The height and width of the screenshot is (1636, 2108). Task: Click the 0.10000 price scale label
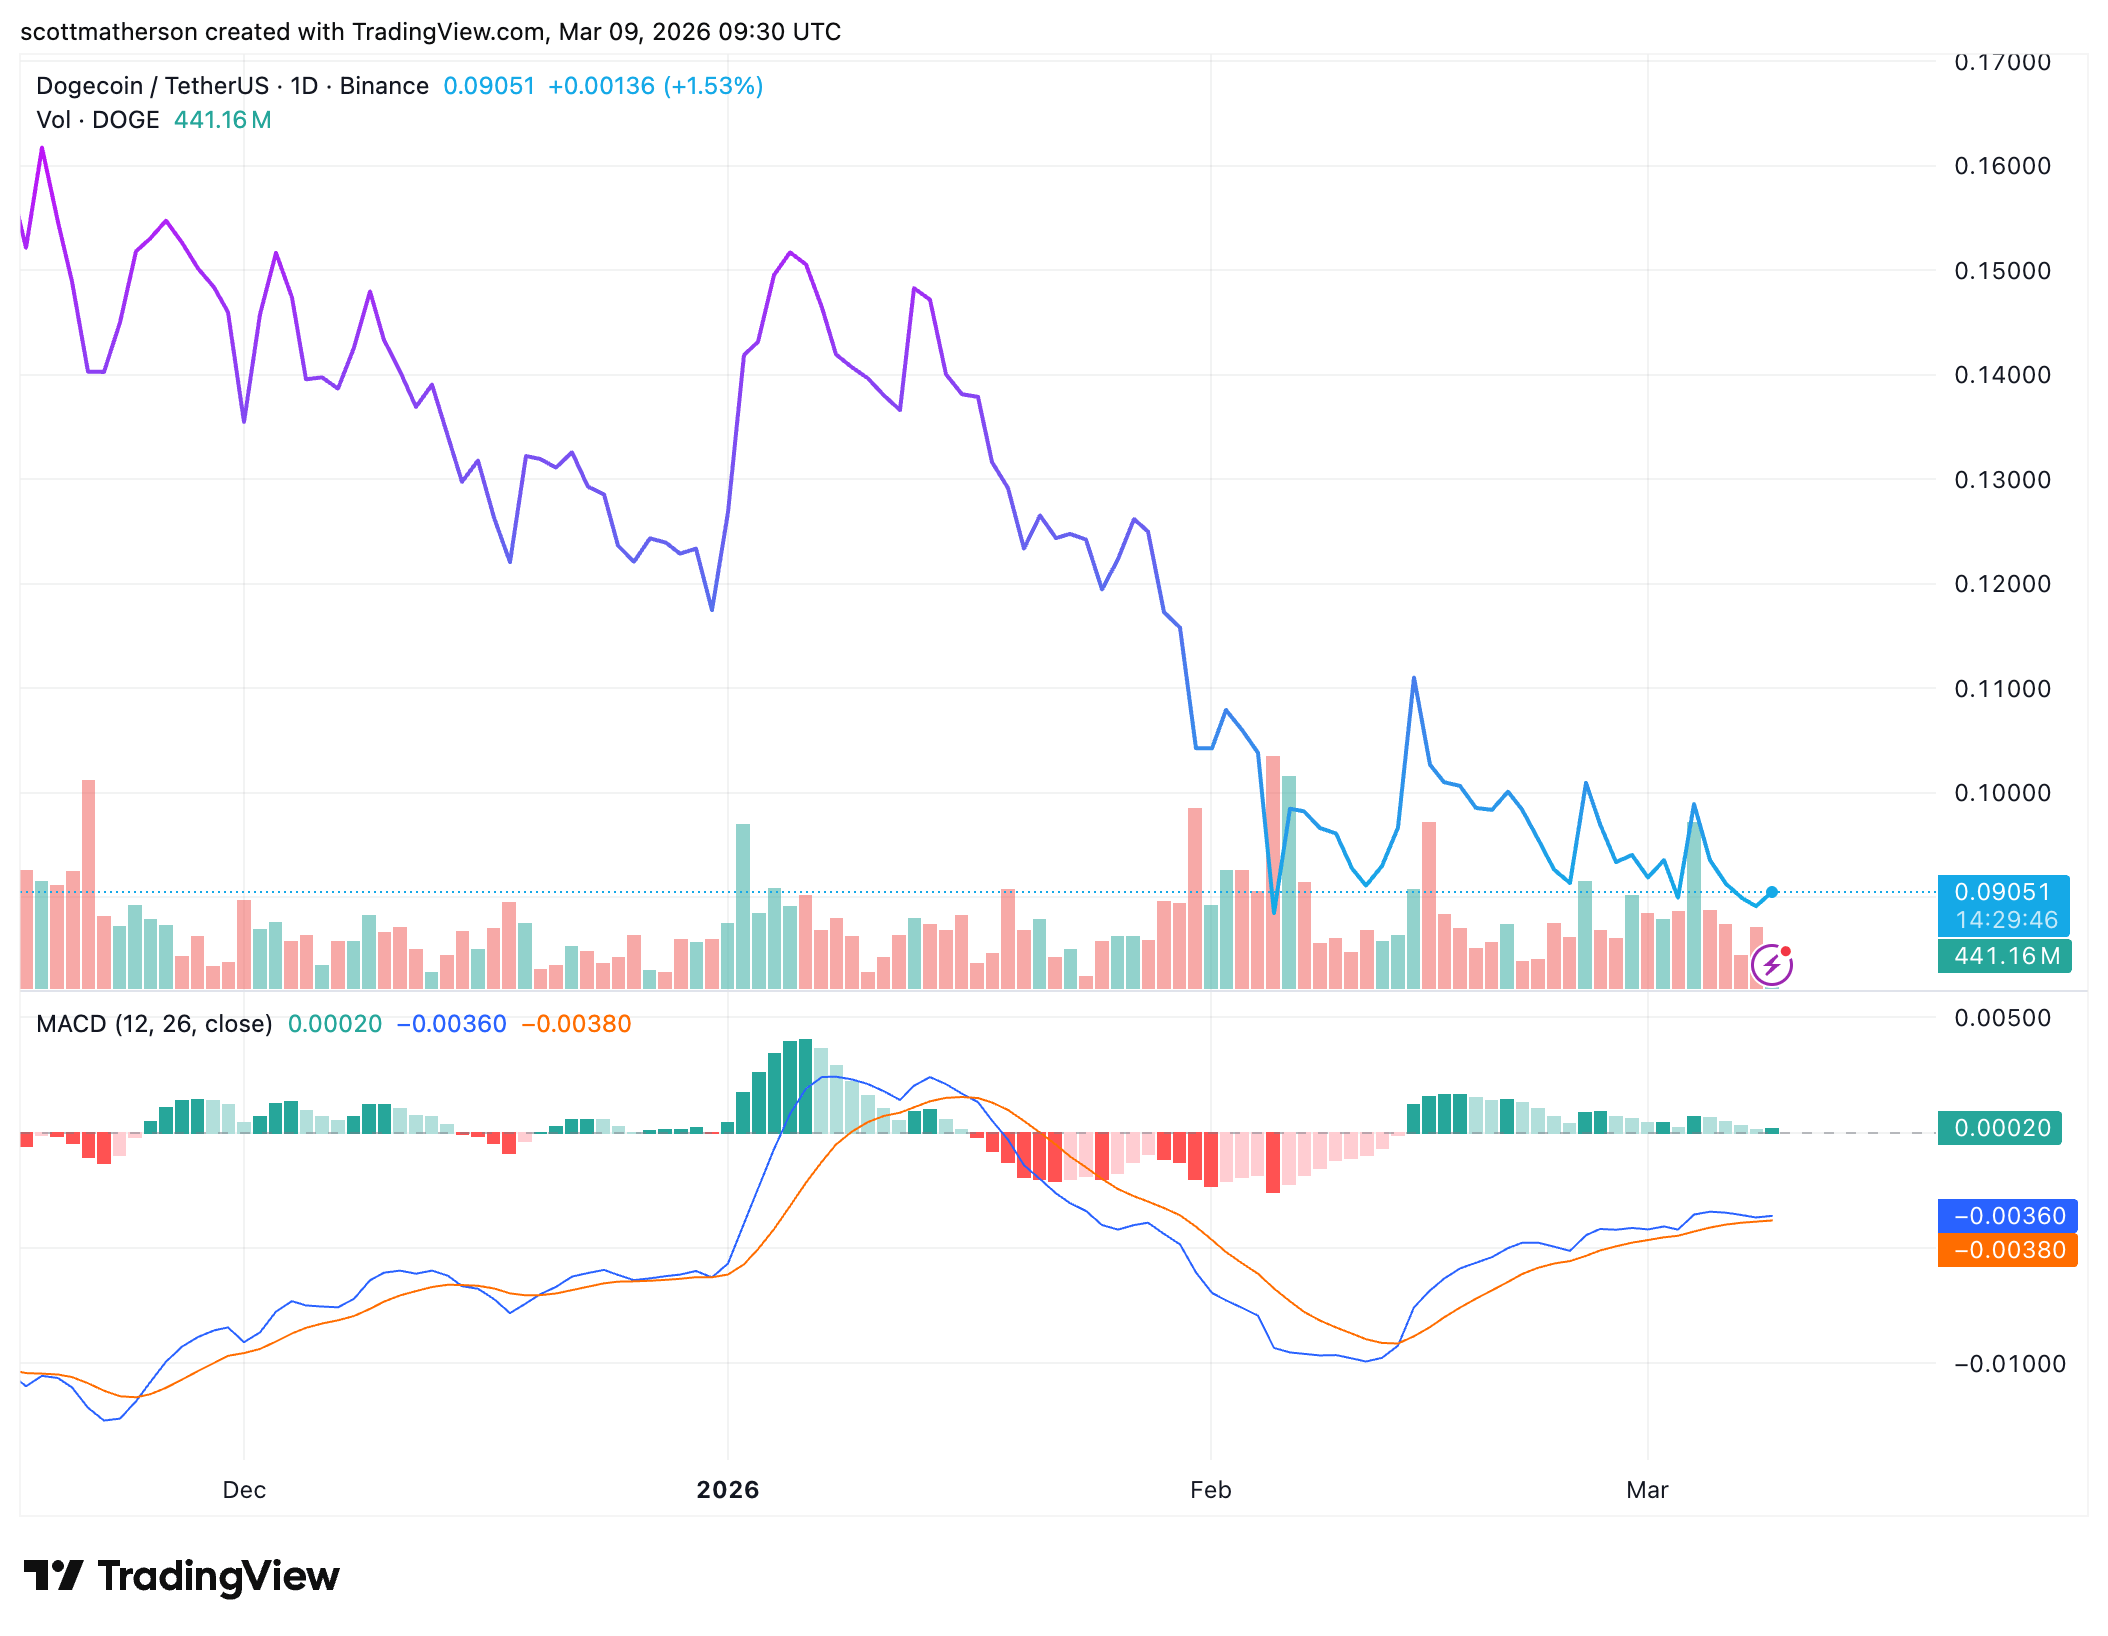(2003, 793)
